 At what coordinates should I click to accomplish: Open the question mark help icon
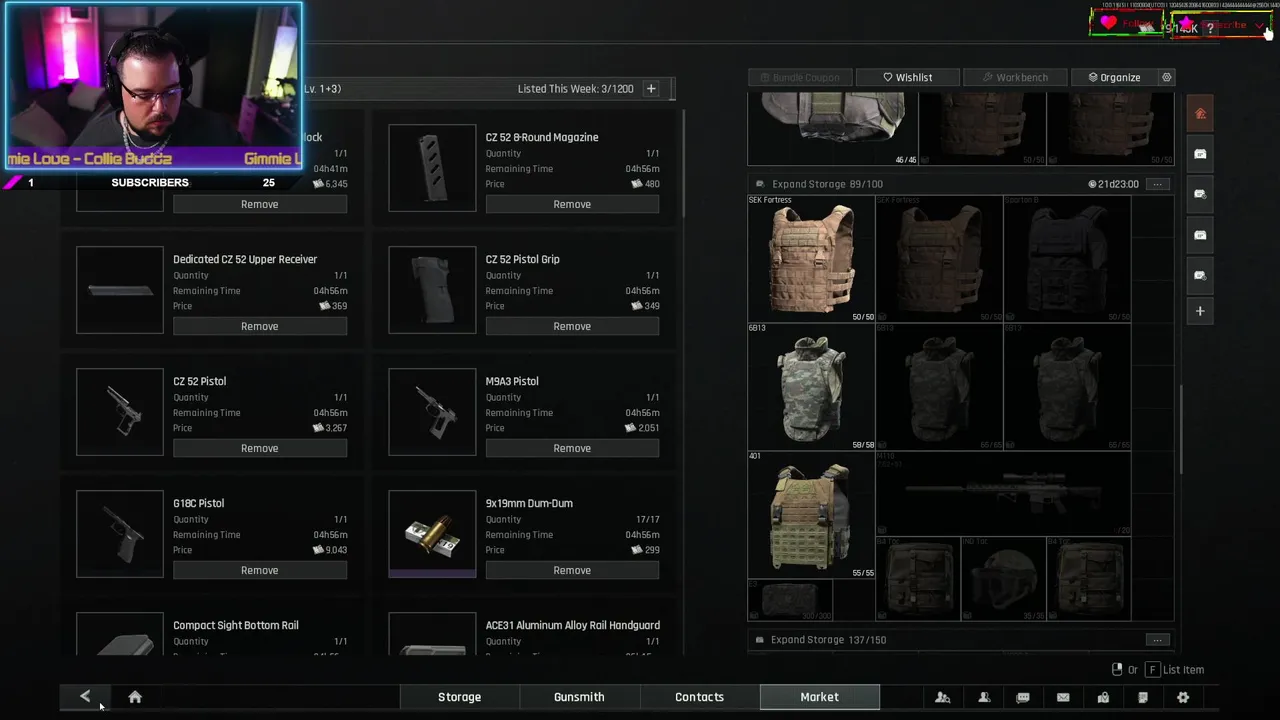pos(1209,28)
